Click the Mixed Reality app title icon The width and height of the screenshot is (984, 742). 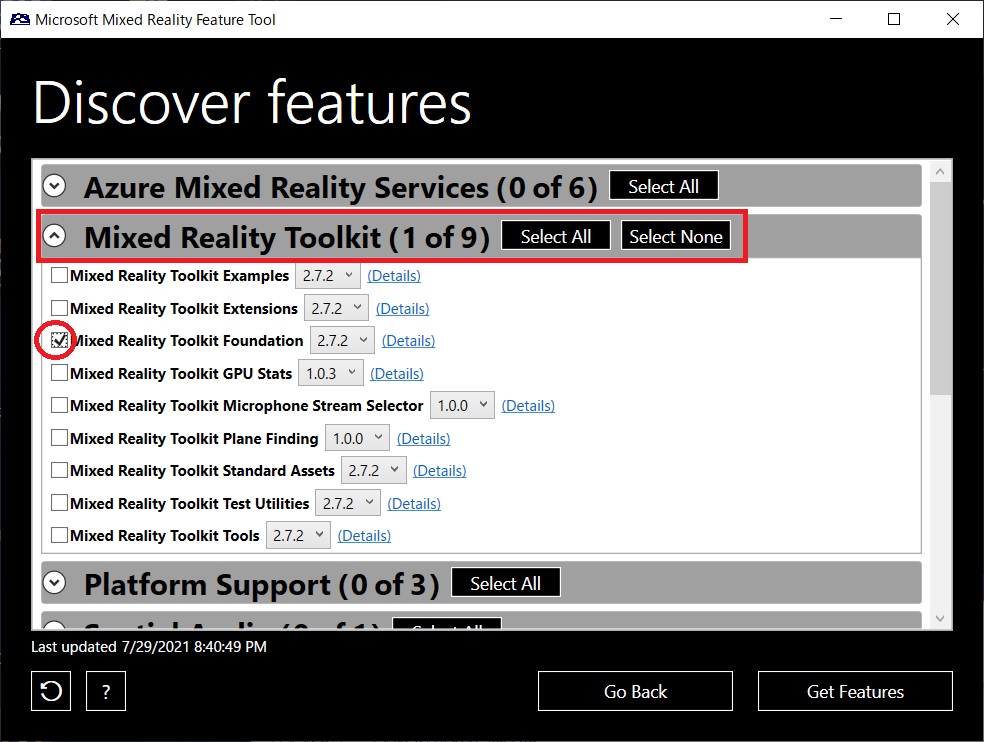[x=19, y=19]
